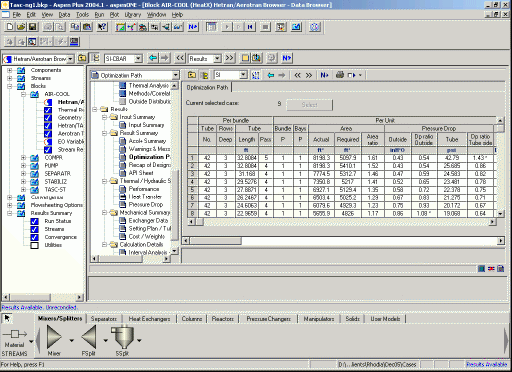Open the Tools menu
The height and width of the screenshot is (372, 512).
(x=82, y=15)
